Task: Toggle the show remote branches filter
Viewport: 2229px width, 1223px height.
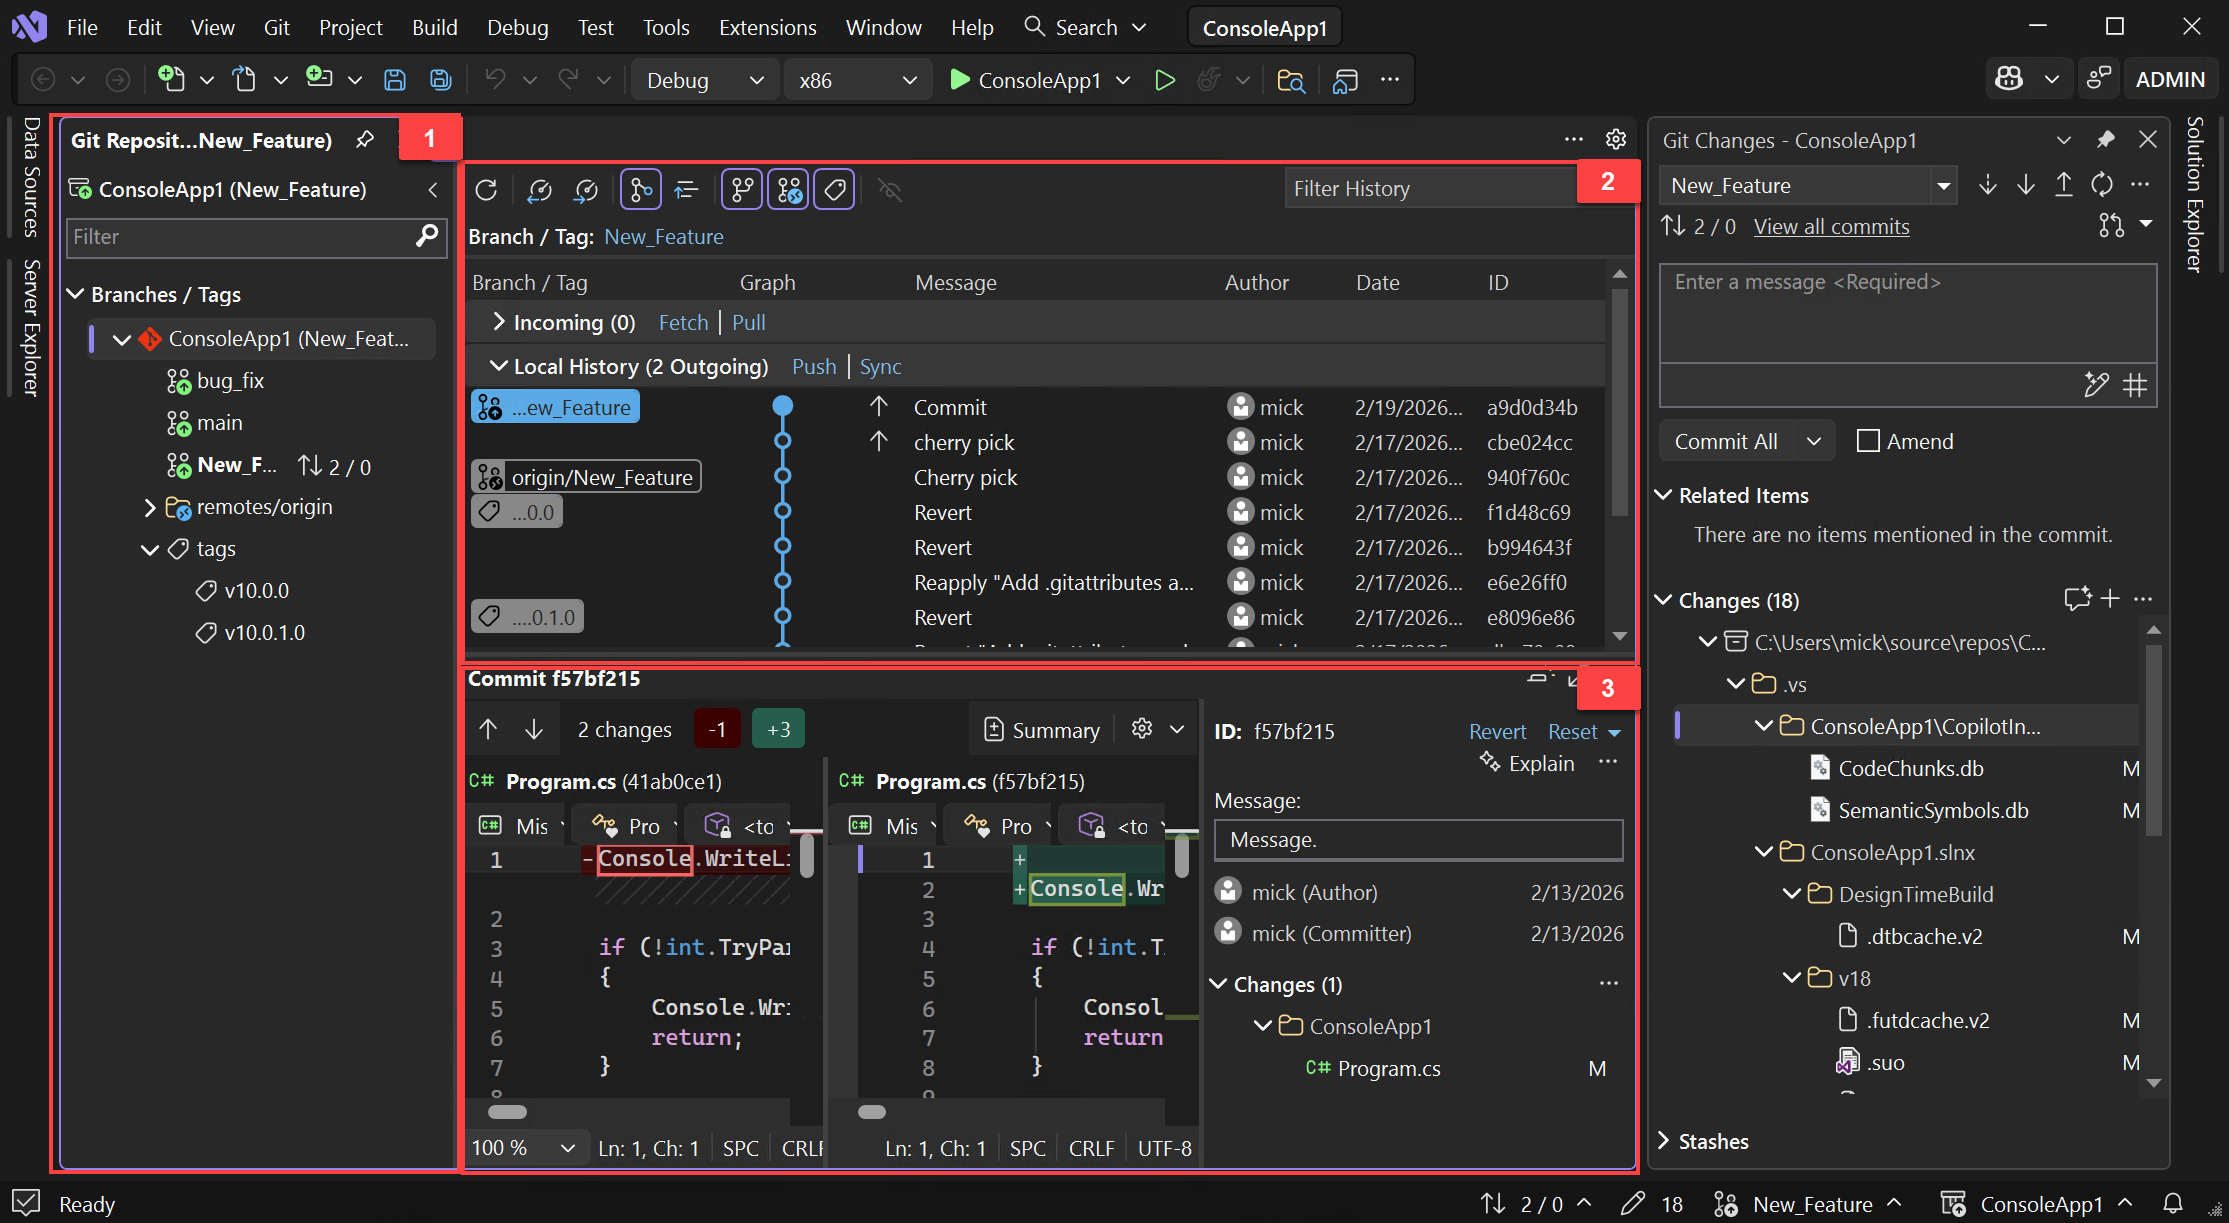Action: click(787, 189)
